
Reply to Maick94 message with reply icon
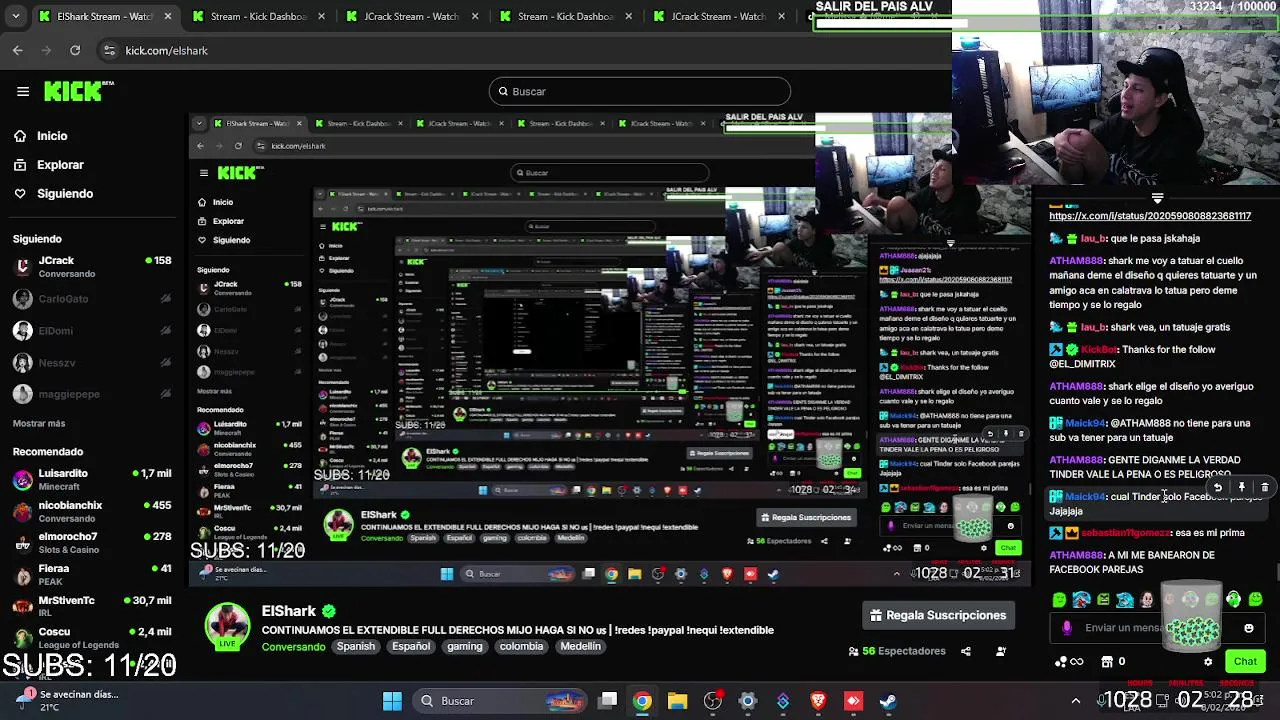point(1217,487)
